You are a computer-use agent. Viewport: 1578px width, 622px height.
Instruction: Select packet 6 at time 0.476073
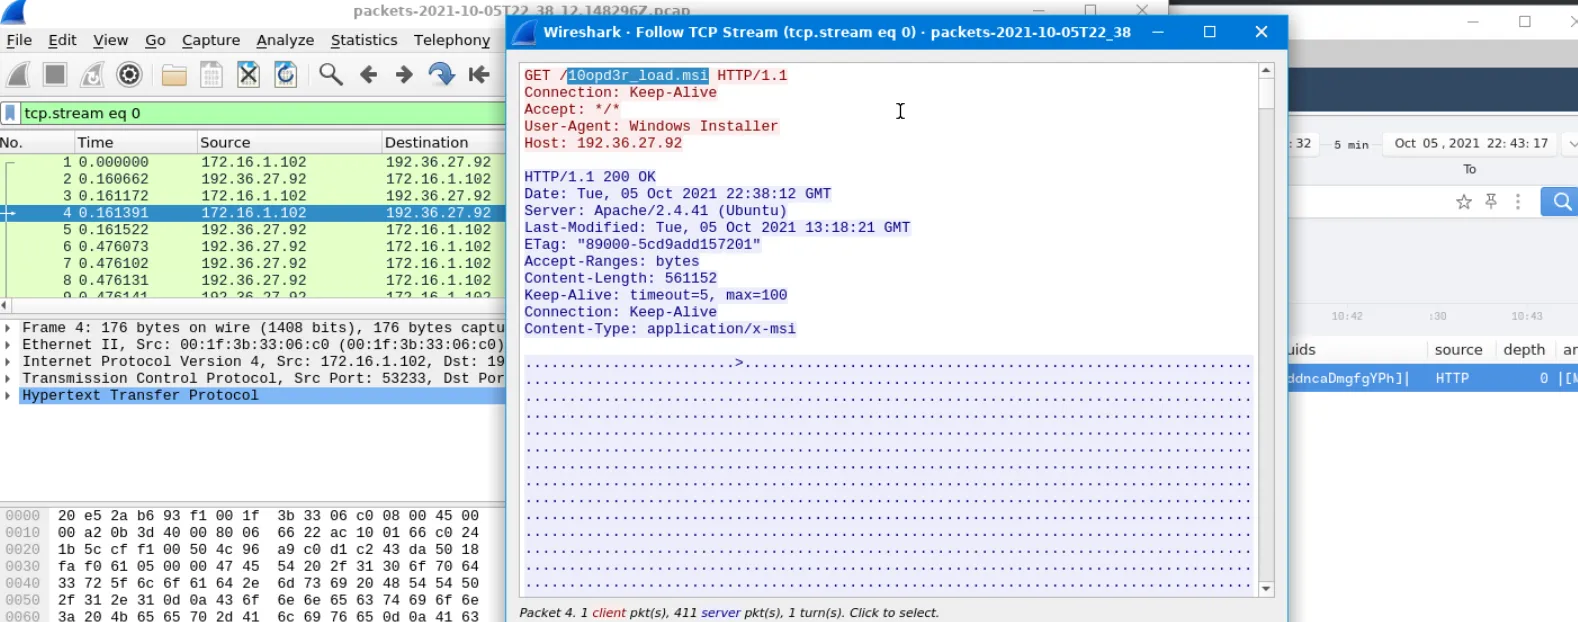(x=253, y=246)
